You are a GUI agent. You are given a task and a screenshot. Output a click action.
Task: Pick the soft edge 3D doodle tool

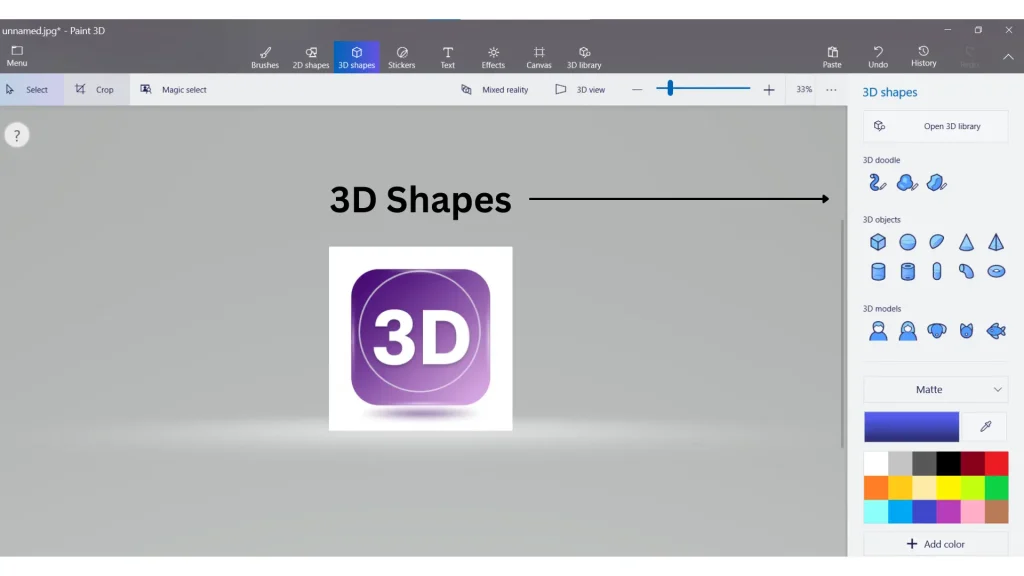(908, 182)
